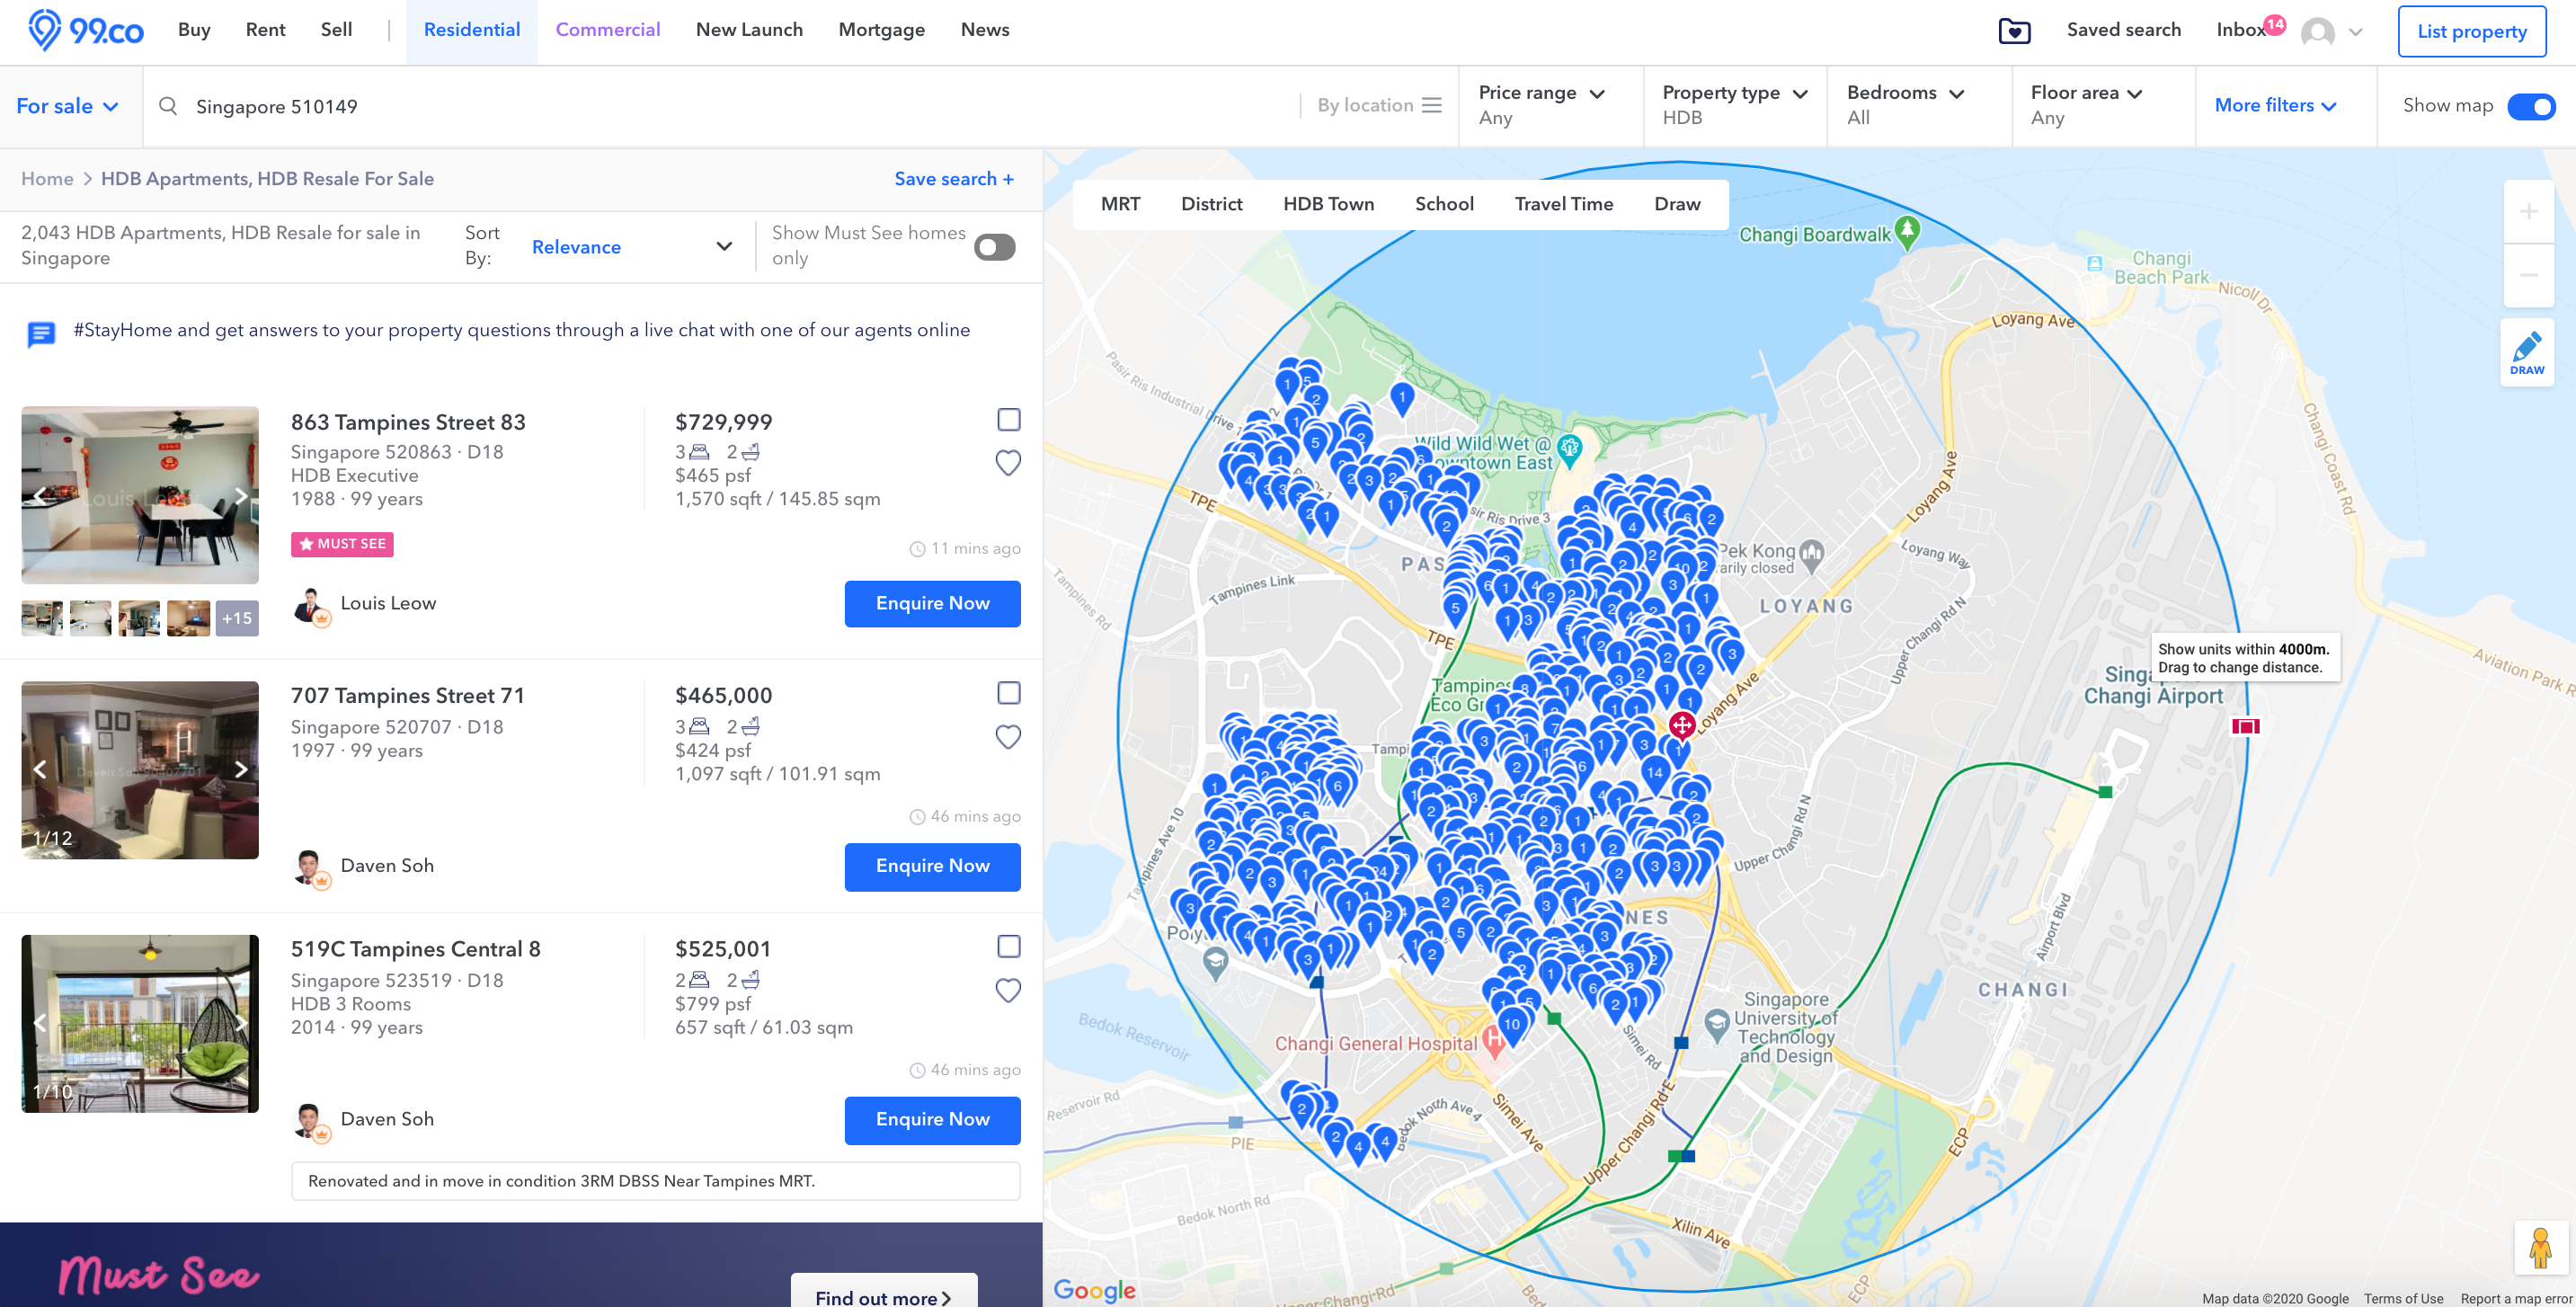Switch to the Commercial tab
This screenshot has width=2576, height=1307.
click(x=607, y=30)
